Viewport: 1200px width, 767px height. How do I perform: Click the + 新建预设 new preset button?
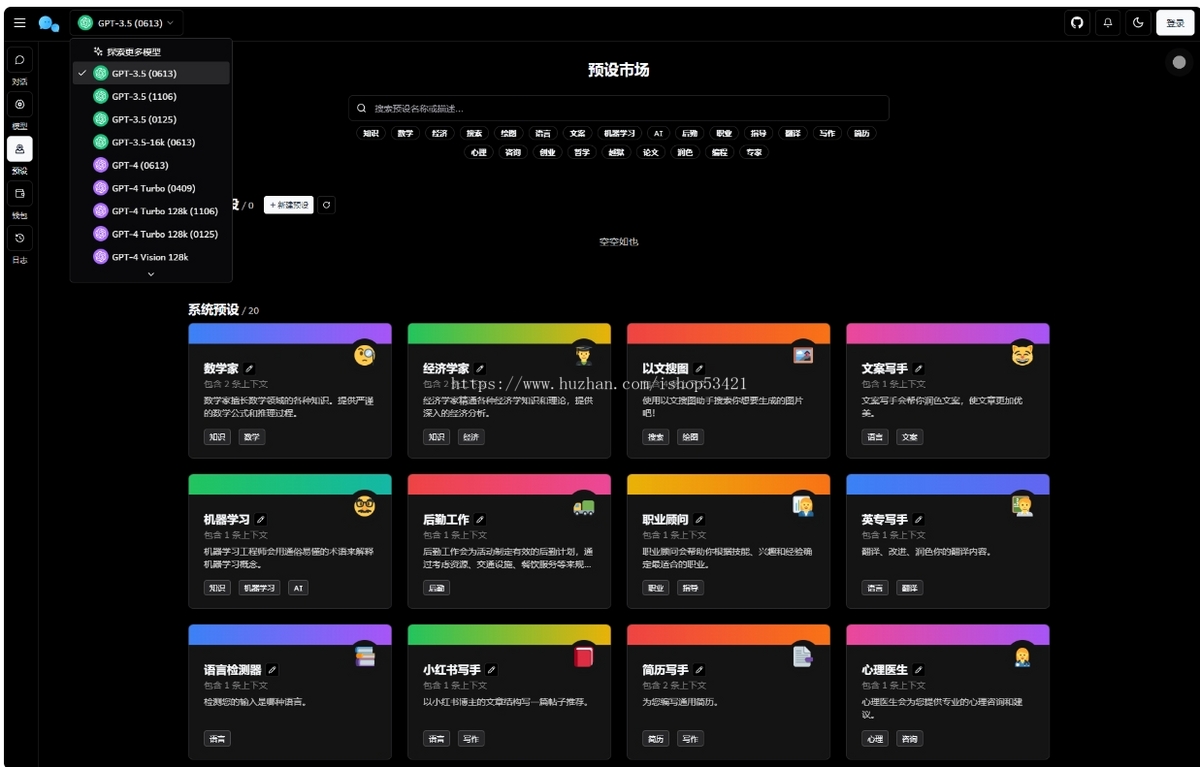click(x=289, y=205)
